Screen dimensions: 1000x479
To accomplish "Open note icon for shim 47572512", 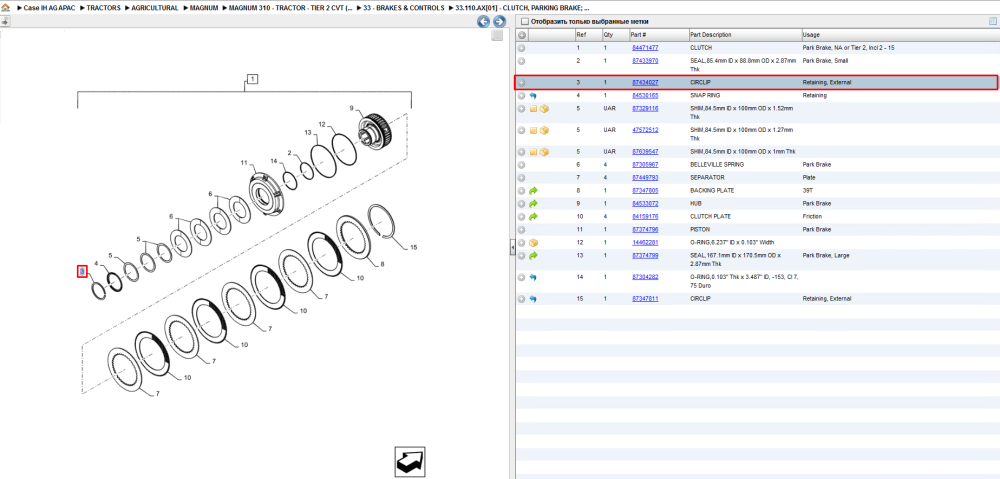I will point(533,130).
